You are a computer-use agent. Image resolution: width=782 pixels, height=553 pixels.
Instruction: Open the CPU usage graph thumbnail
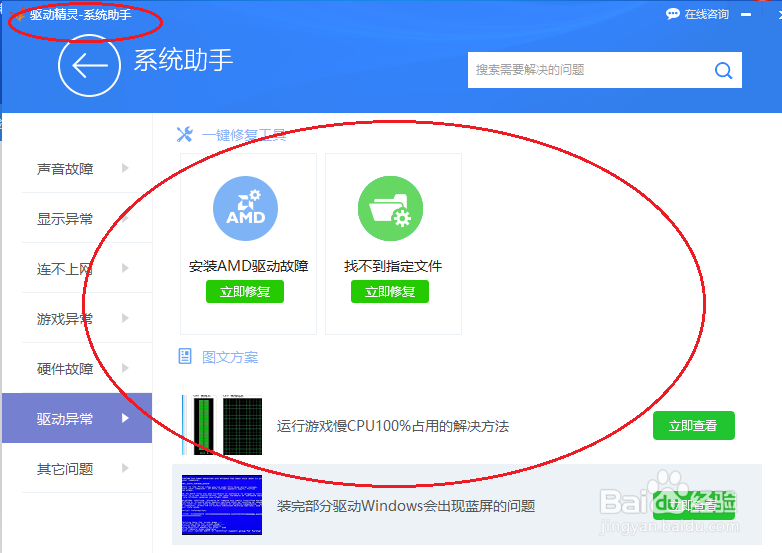tap(222, 425)
